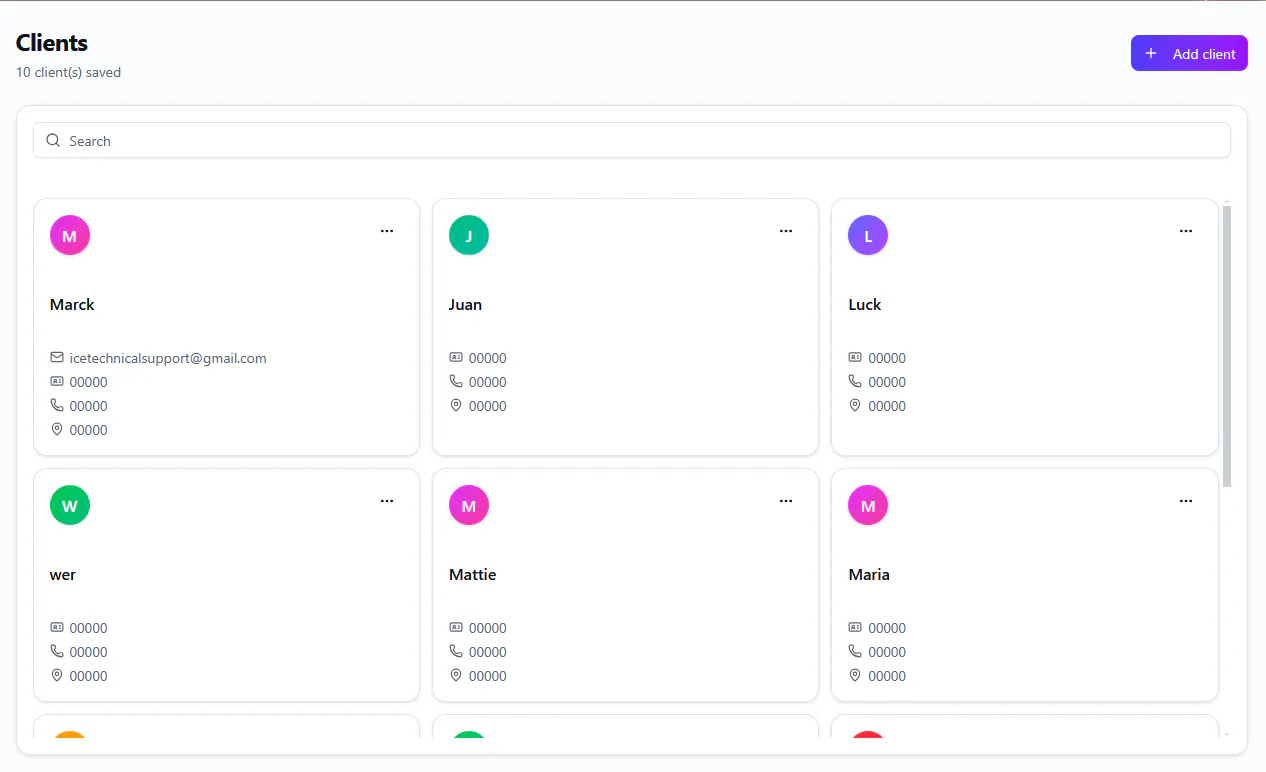Image resolution: width=1266 pixels, height=772 pixels.
Task: Click the phone icon on wer's card
Action: [57, 651]
